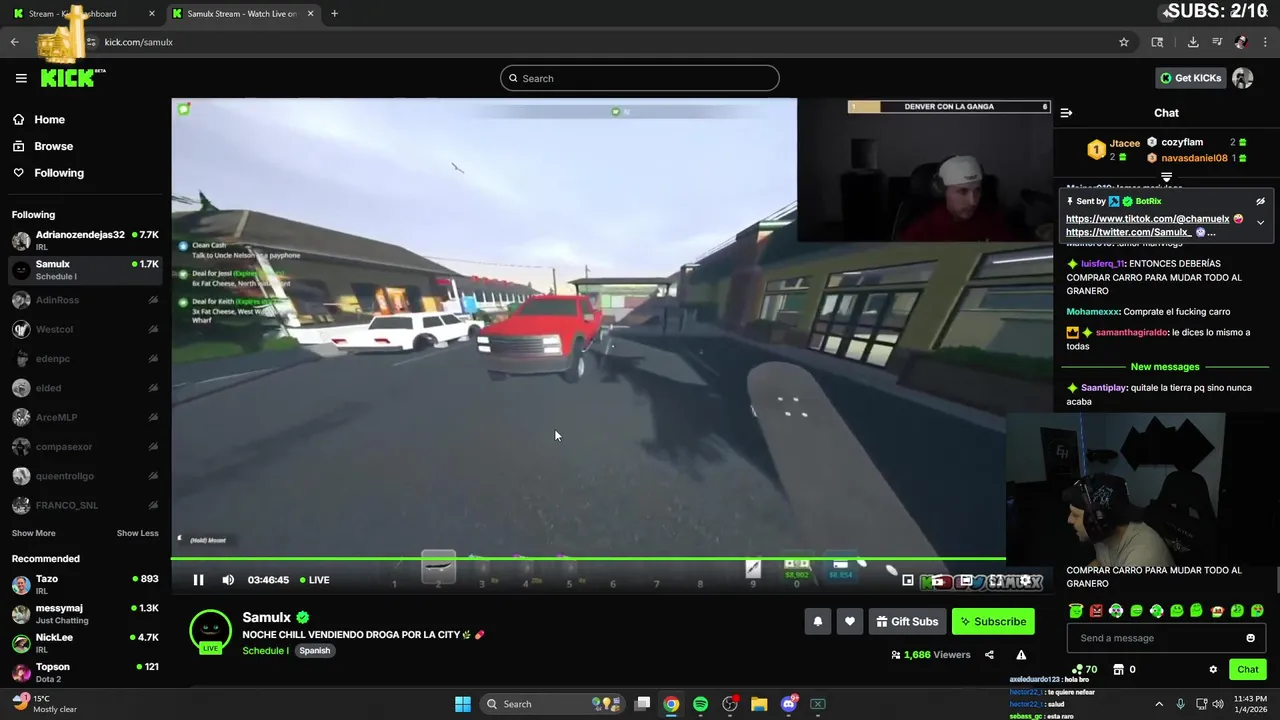
Task: Go back with the browser back arrow
Action: [15, 42]
